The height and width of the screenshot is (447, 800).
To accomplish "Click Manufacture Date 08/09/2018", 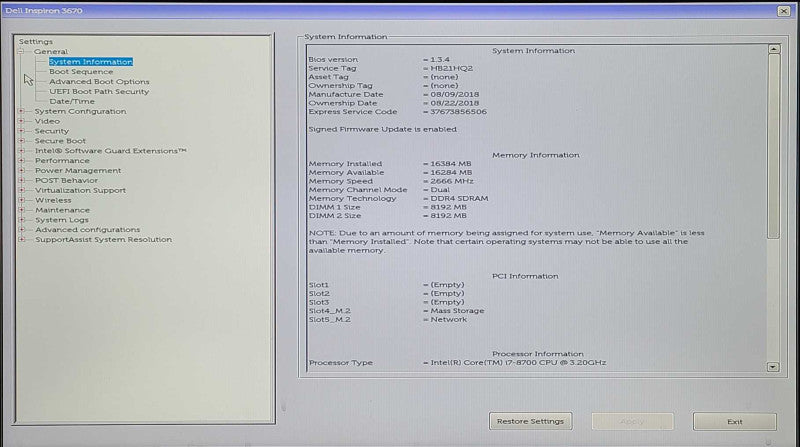I will pyautogui.click(x=455, y=94).
